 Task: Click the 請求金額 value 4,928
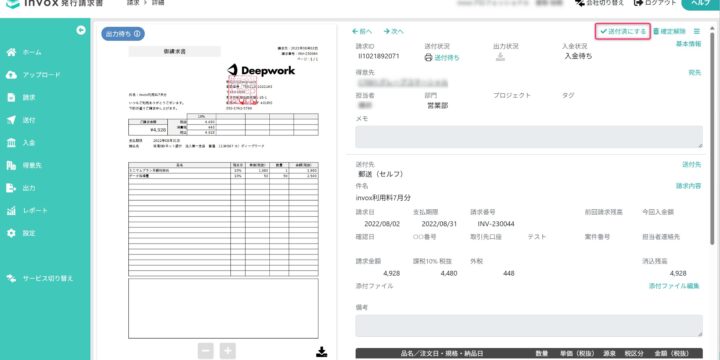pos(391,273)
